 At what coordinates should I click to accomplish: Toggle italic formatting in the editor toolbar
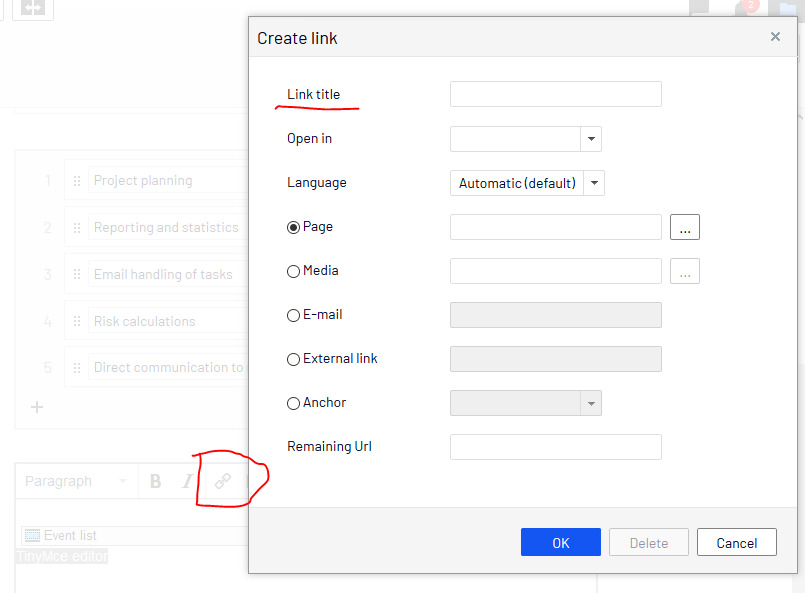pos(186,481)
